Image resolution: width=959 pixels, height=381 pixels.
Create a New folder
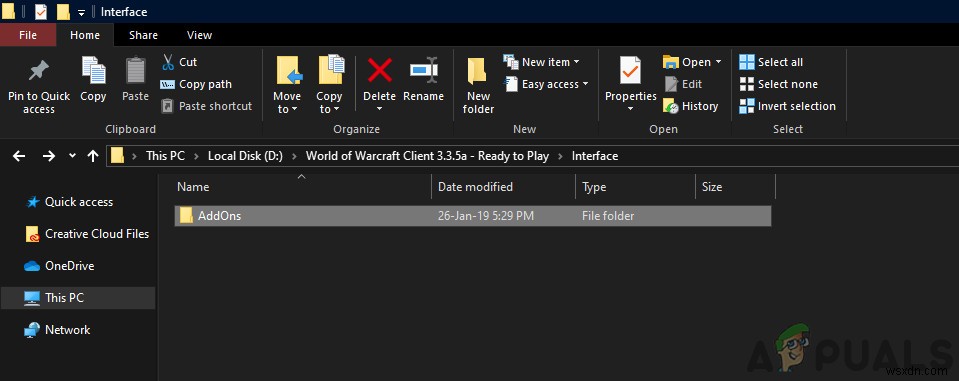478,86
